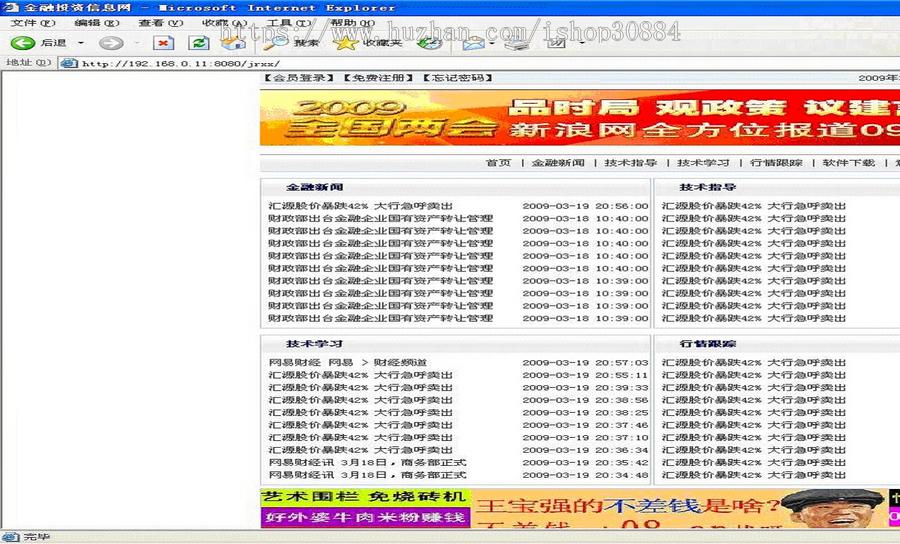Click the 金融新闻 section header
The image size is (900, 544).
[x=315, y=187]
